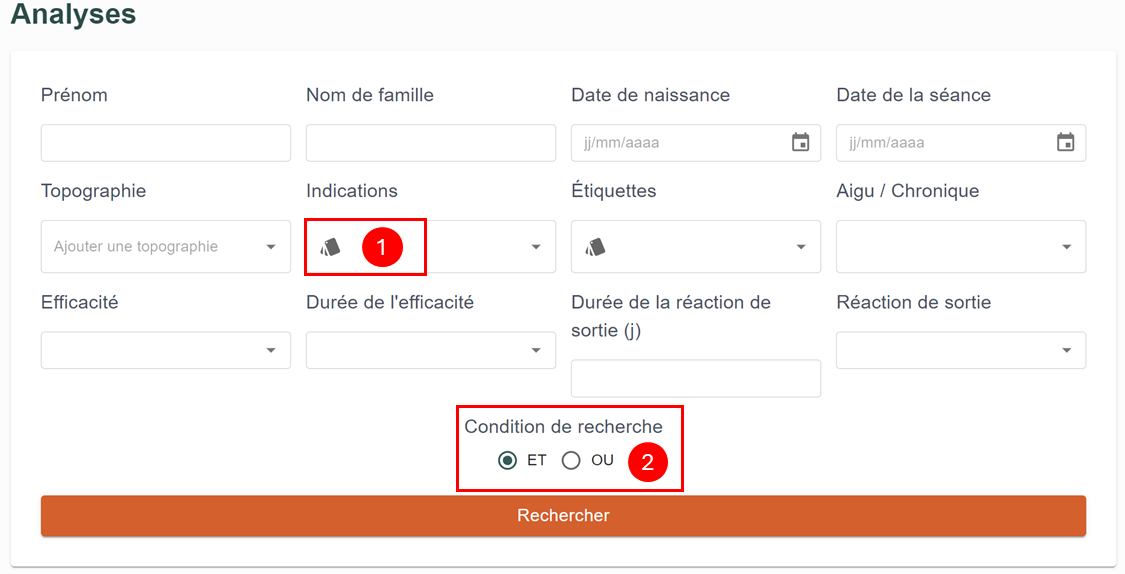Image resolution: width=1125 pixels, height=574 pixels.
Task: Click the Durée de l'efficacité label
Action: (390, 302)
